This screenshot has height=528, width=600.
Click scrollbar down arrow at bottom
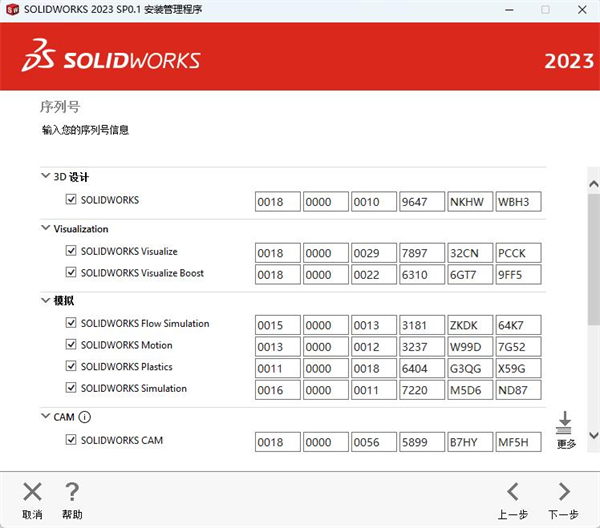click(592, 436)
